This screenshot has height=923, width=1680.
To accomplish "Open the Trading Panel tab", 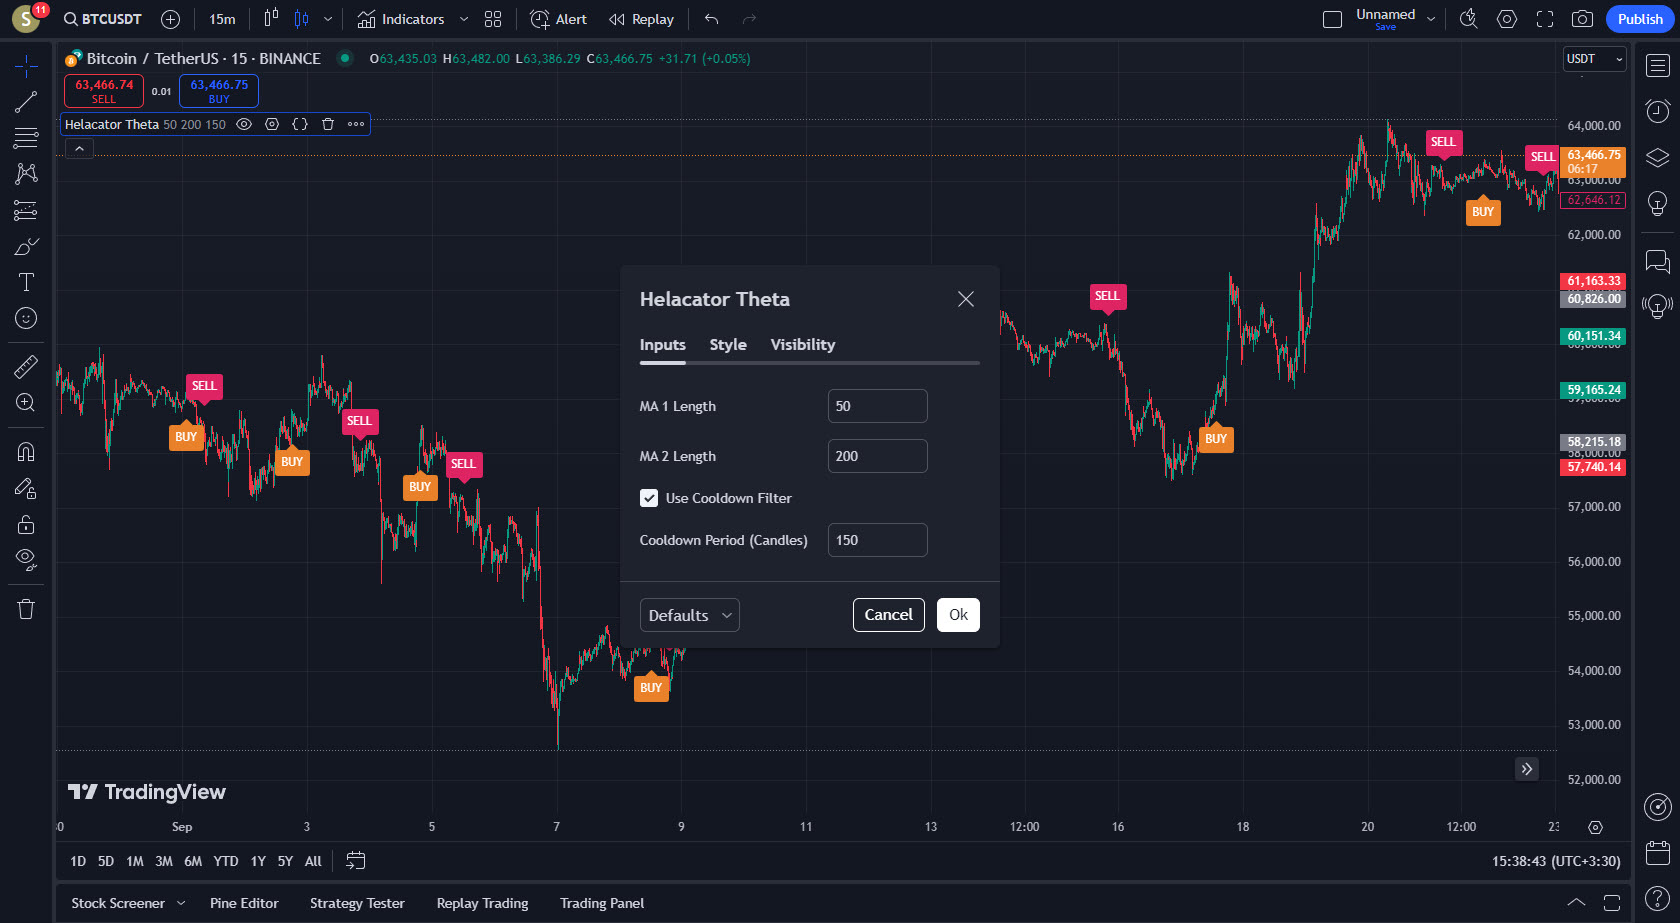I will (602, 903).
